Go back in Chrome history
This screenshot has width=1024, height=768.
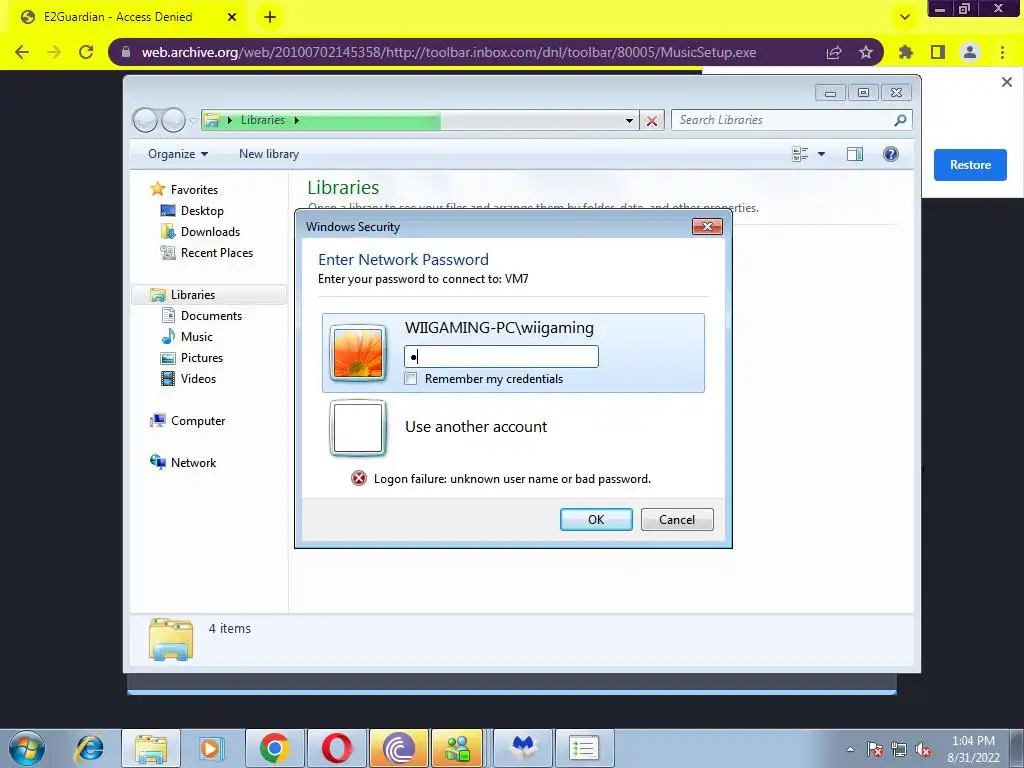pyautogui.click(x=22, y=52)
